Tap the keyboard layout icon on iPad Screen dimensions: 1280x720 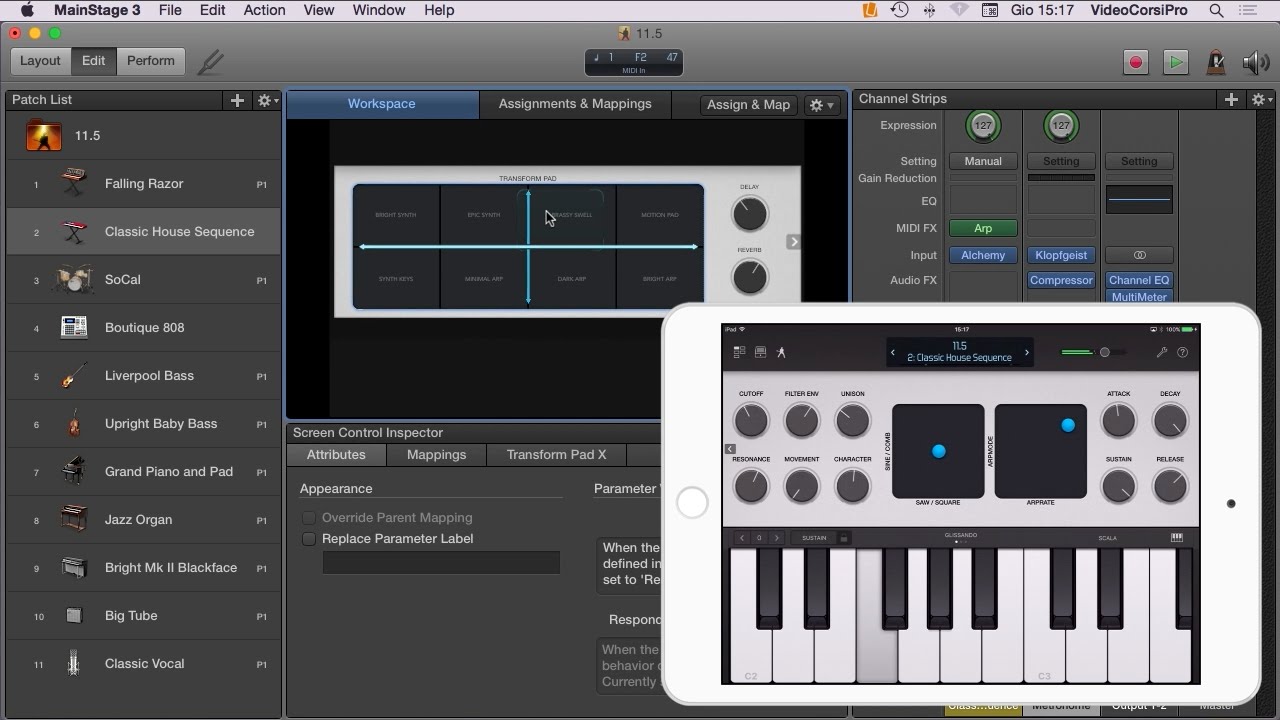coord(1177,537)
